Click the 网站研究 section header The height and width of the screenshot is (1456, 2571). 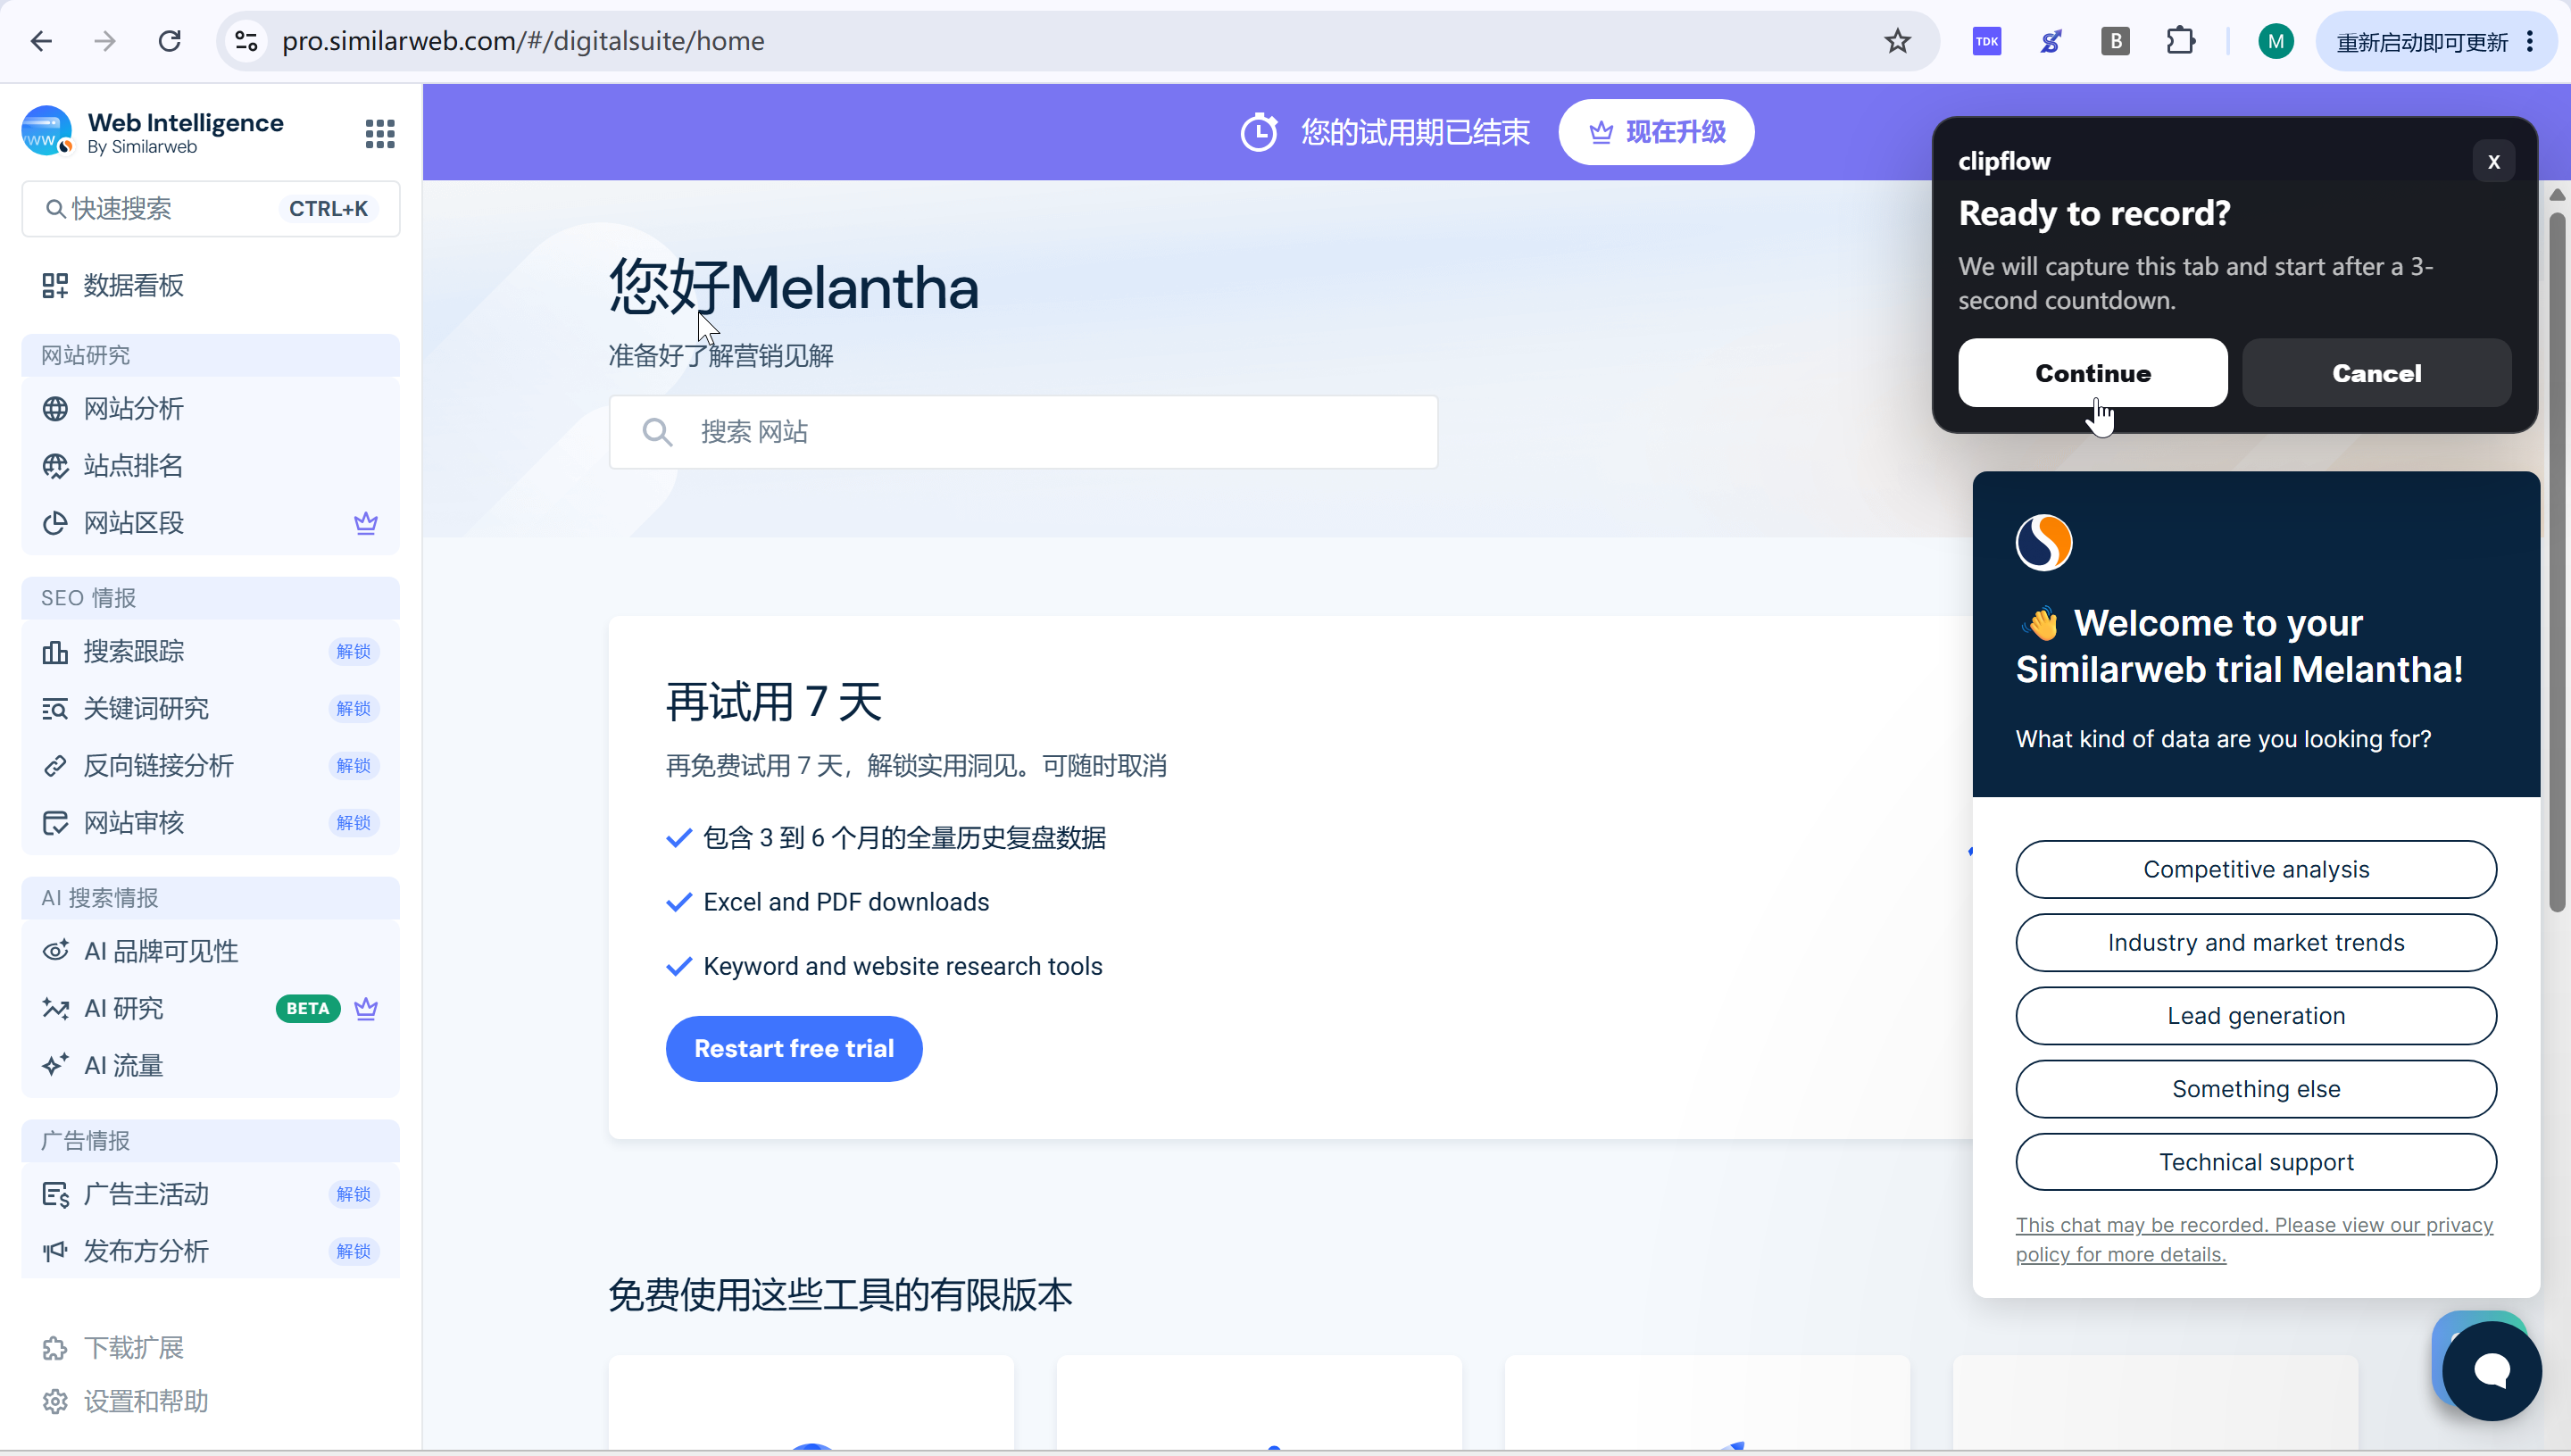point(211,356)
